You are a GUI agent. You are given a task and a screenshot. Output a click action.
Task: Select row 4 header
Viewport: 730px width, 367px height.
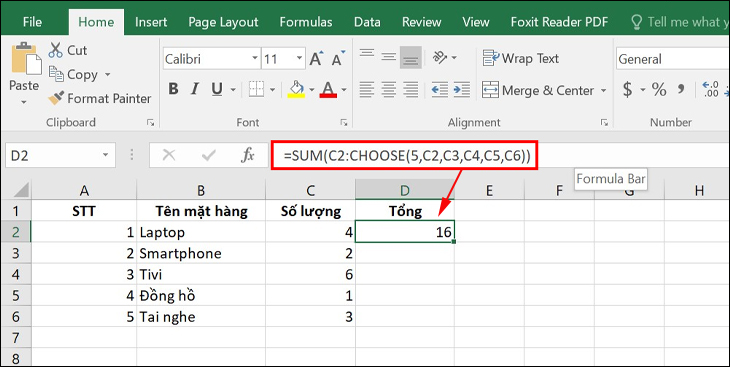(16, 274)
